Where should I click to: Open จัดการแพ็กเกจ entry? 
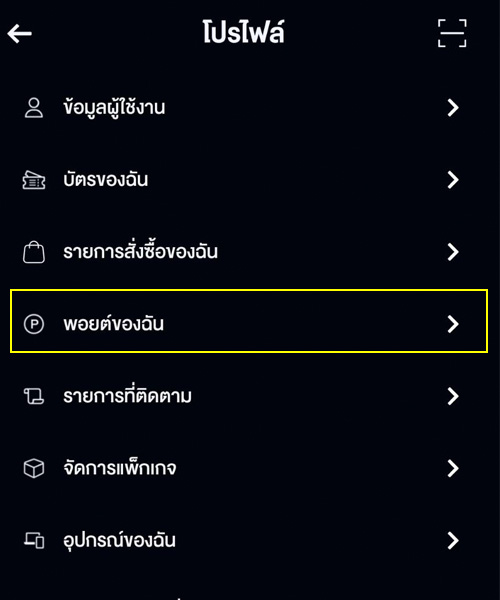[250, 468]
